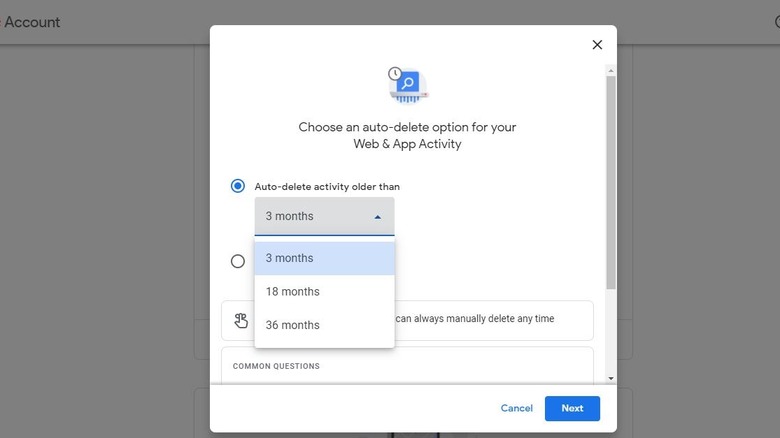Click the scrollbar down arrow in dialog
This screenshot has width=780, height=438.
[611, 378]
